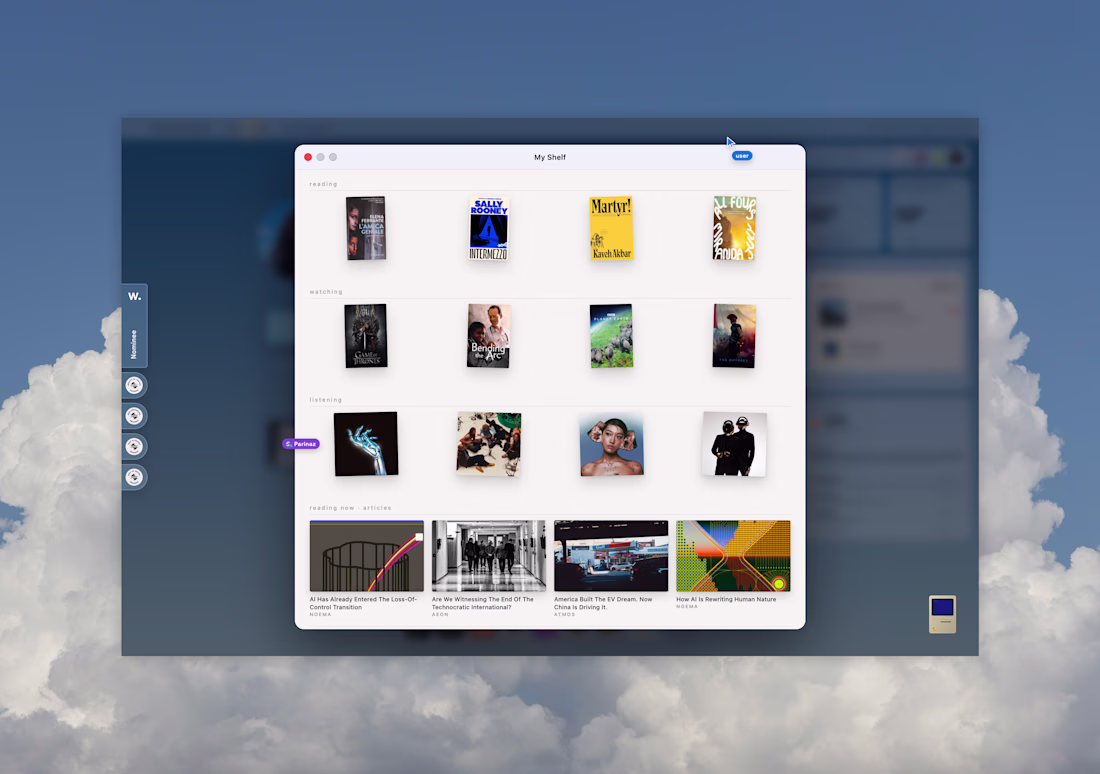This screenshot has width=1100, height=774.
Task: Select the Game of Thrones poster
Action: (x=365, y=335)
